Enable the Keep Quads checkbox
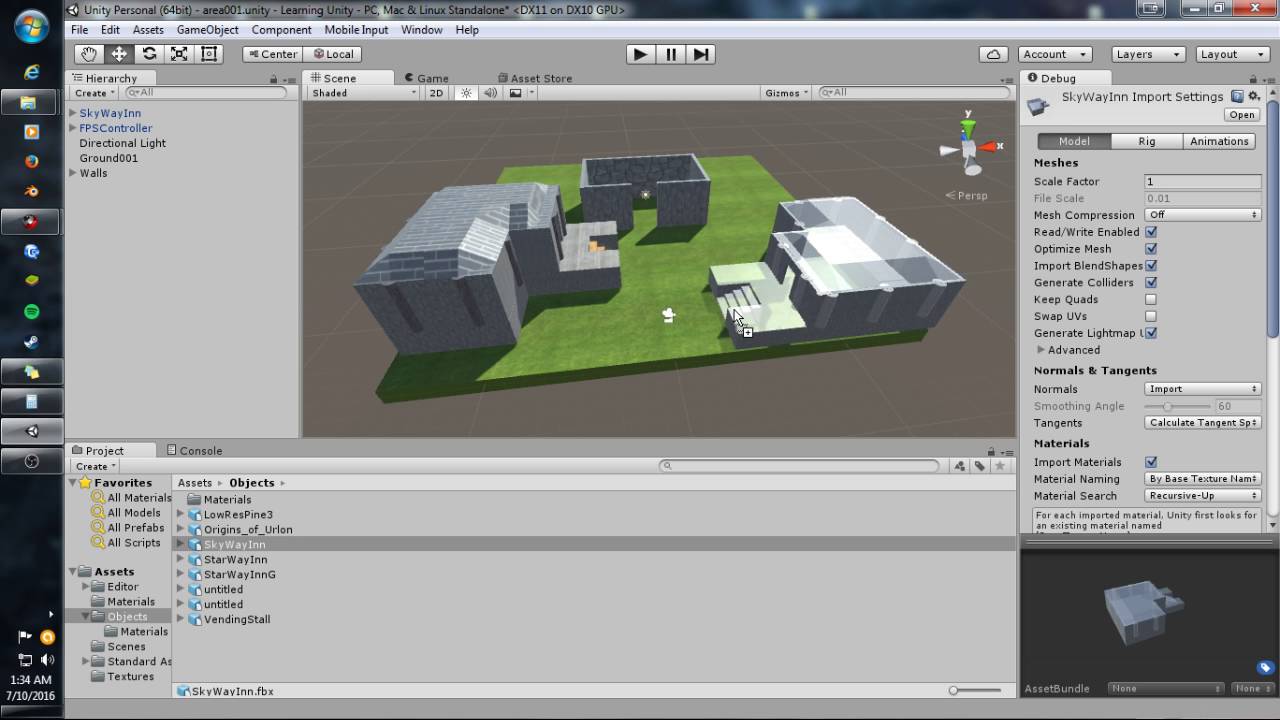This screenshot has width=1280, height=720. click(1151, 299)
